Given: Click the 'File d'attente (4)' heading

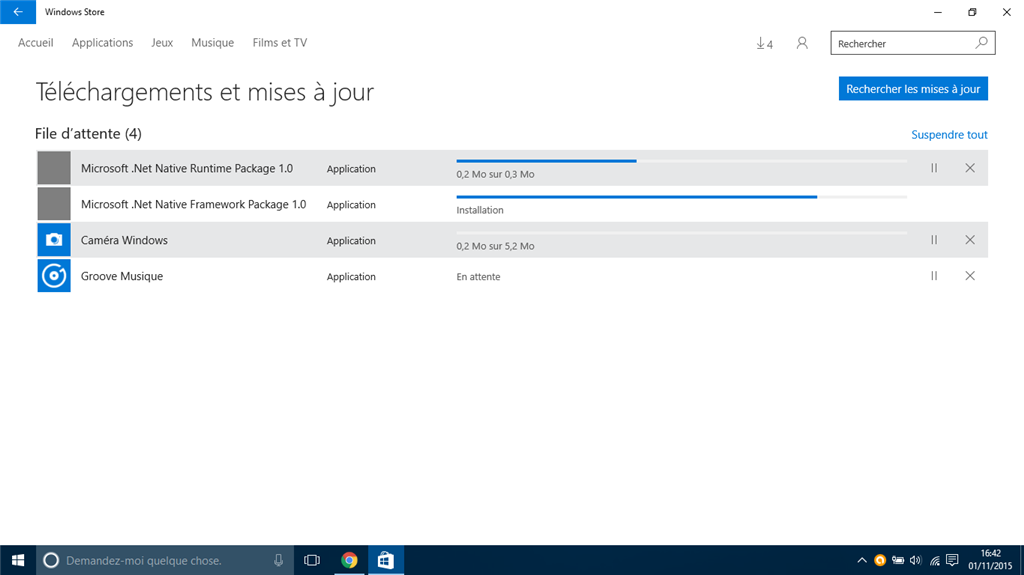Looking at the screenshot, I should click(88, 133).
